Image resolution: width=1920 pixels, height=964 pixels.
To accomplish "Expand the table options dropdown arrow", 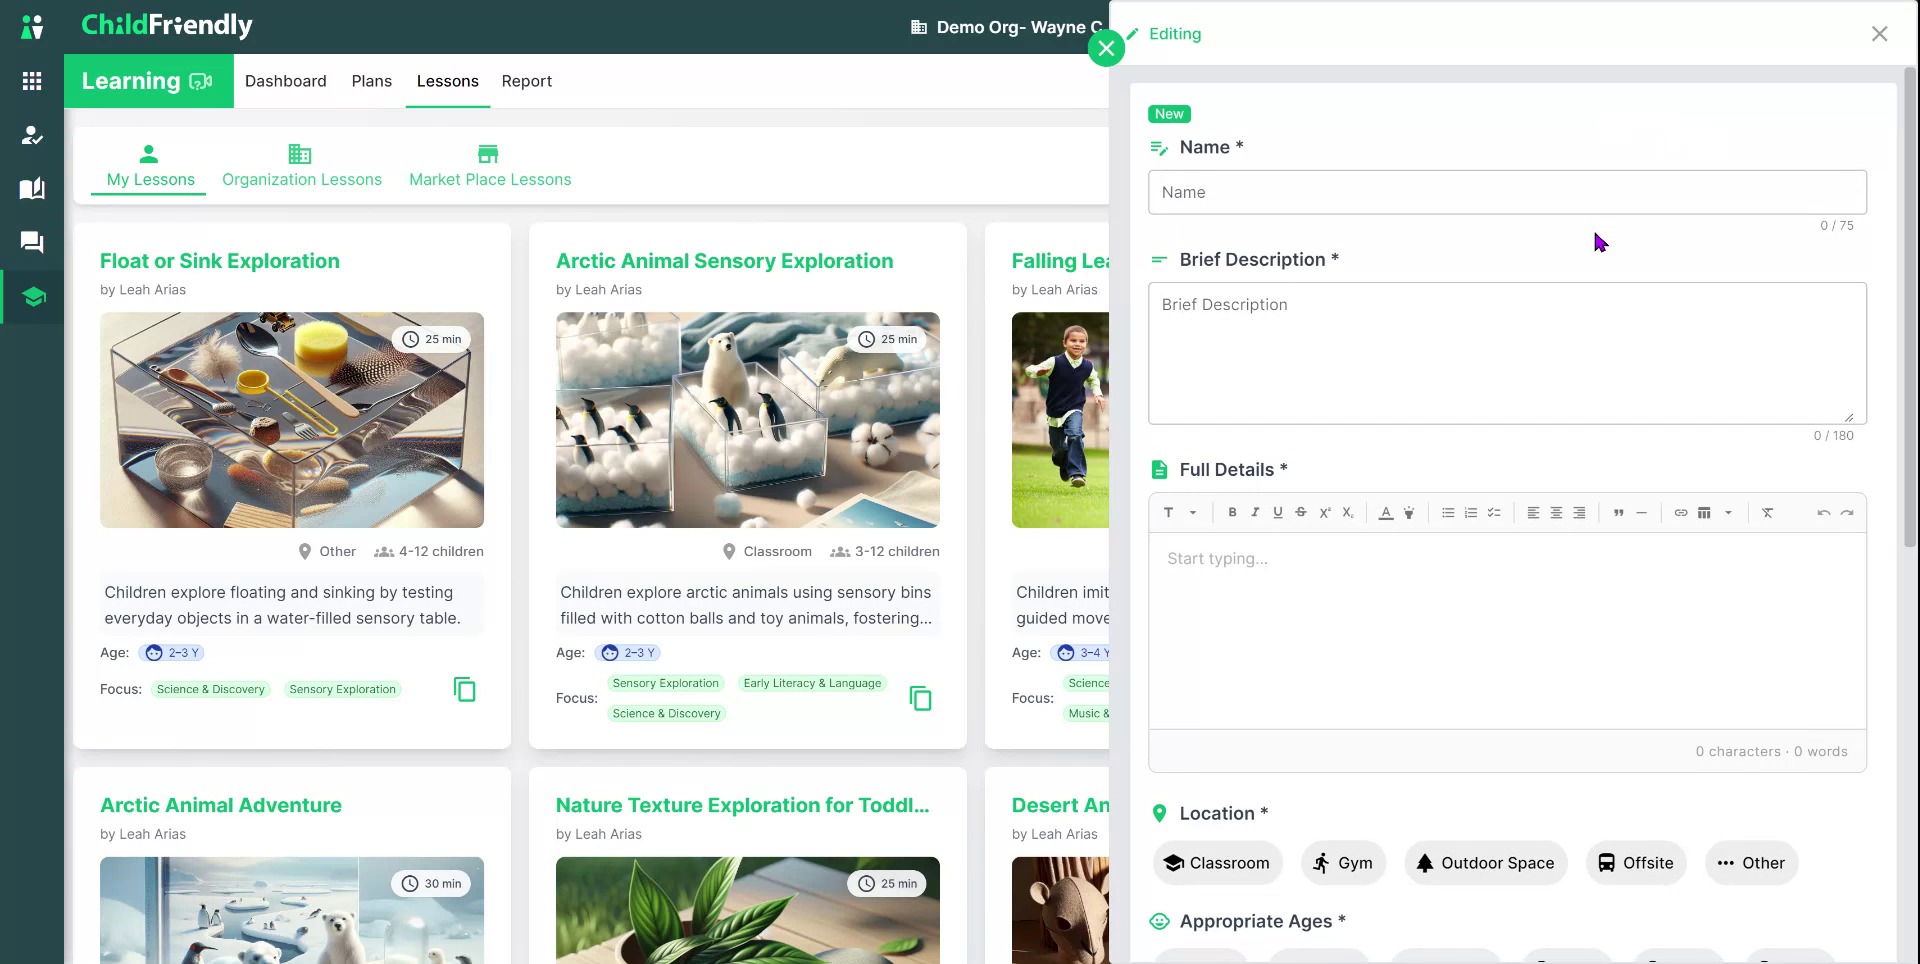I will tap(1728, 513).
